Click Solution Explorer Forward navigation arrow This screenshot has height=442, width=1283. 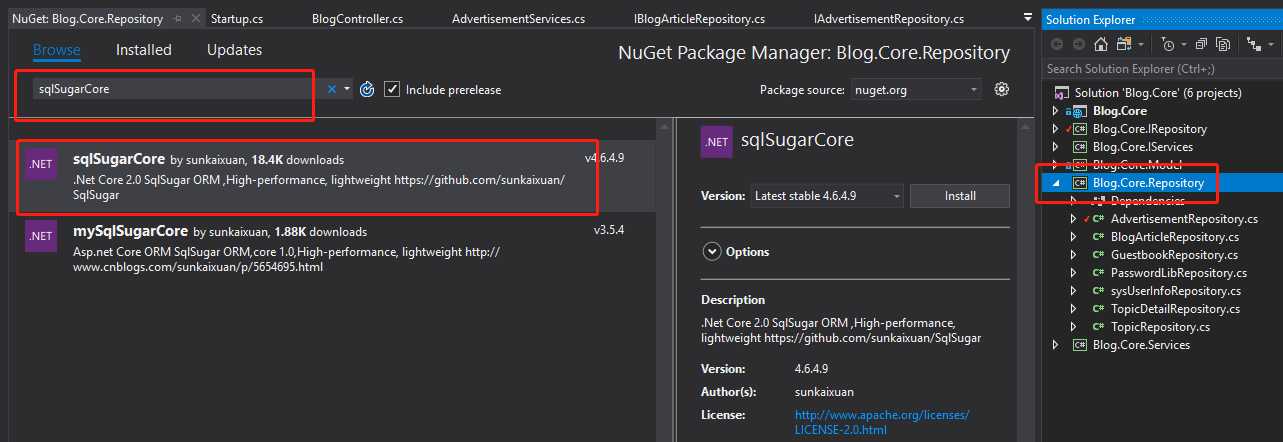(x=1079, y=44)
